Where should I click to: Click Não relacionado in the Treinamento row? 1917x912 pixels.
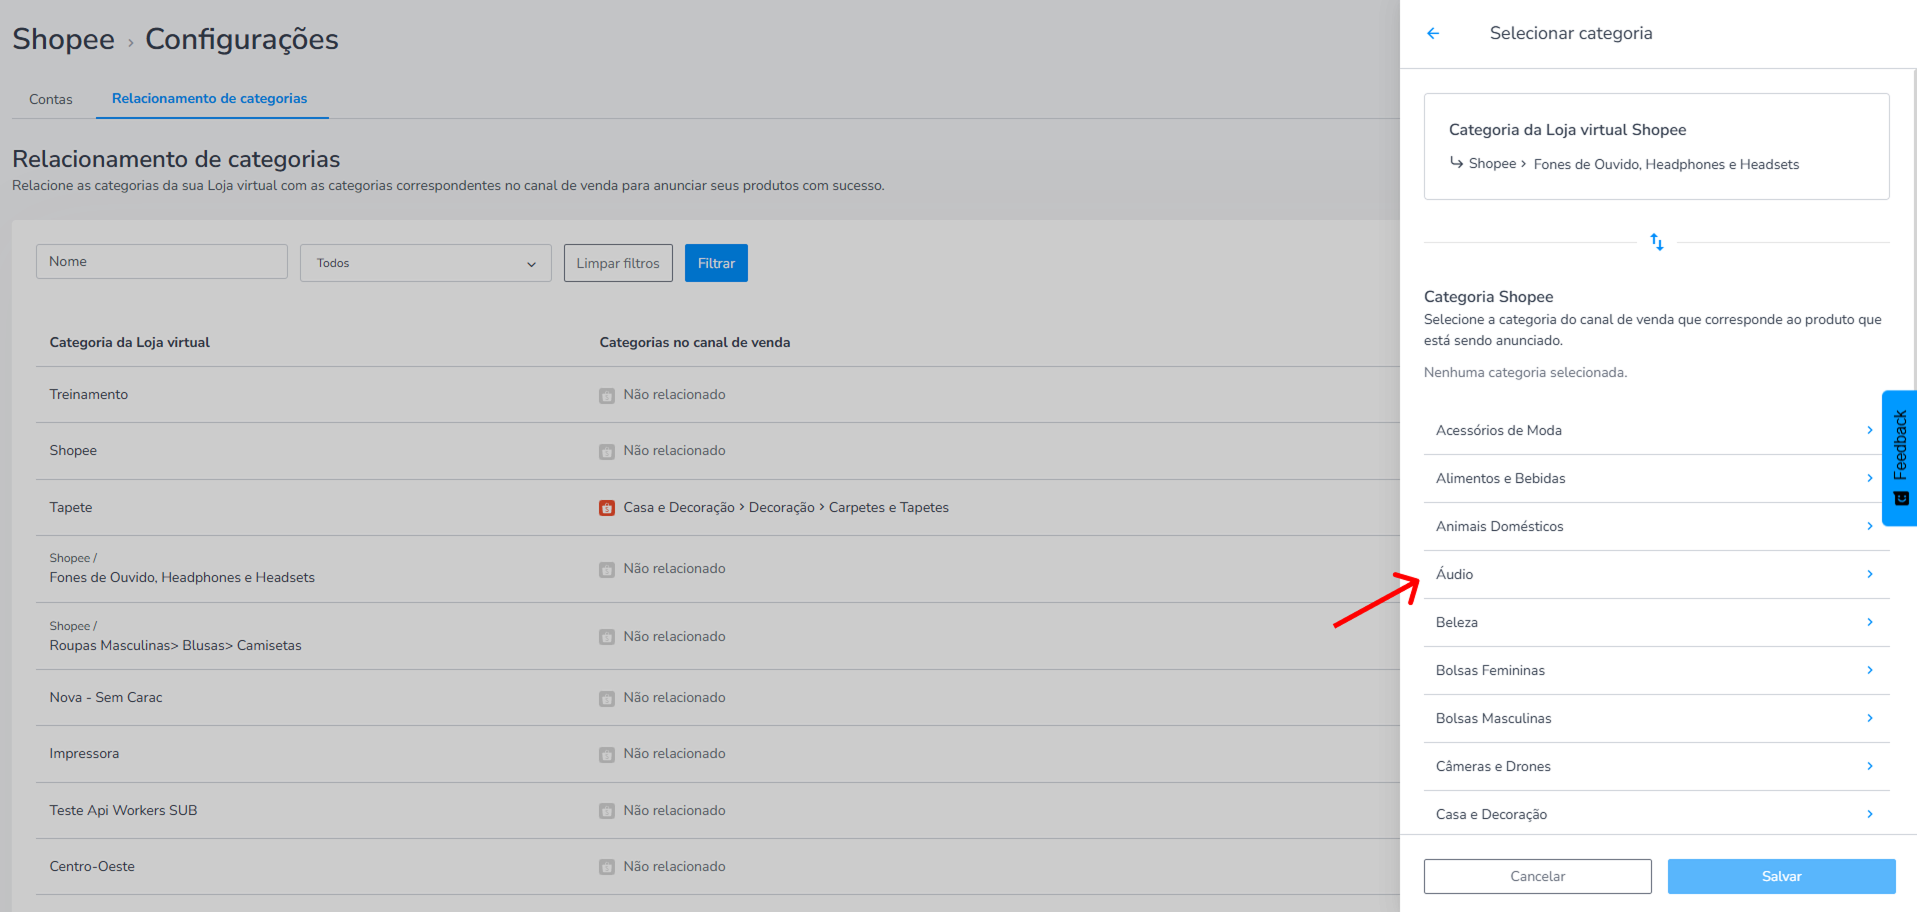click(x=675, y=394)
